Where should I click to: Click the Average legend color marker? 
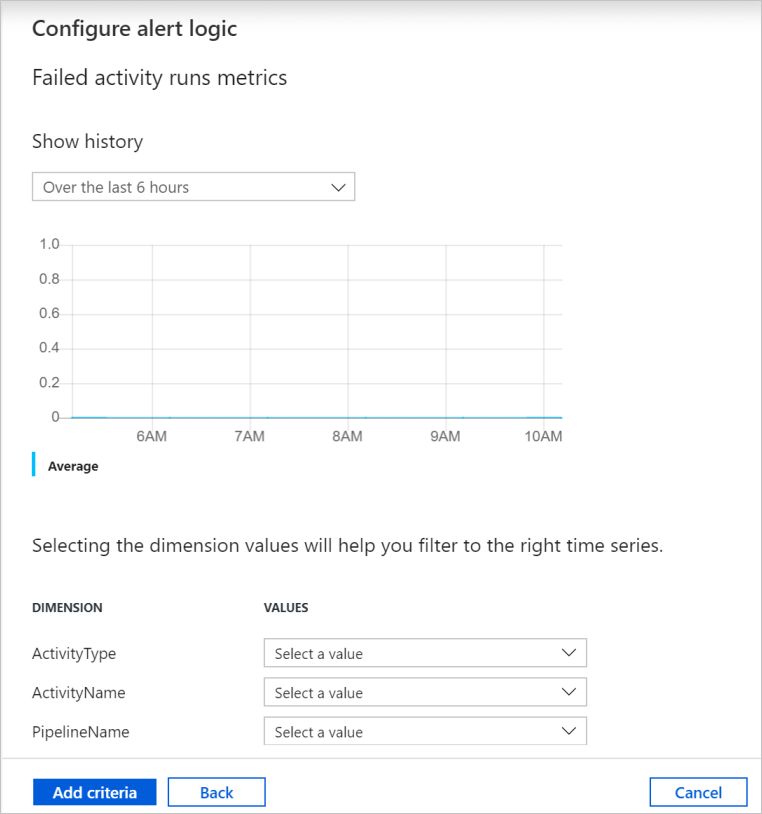(x=34, y=464)
